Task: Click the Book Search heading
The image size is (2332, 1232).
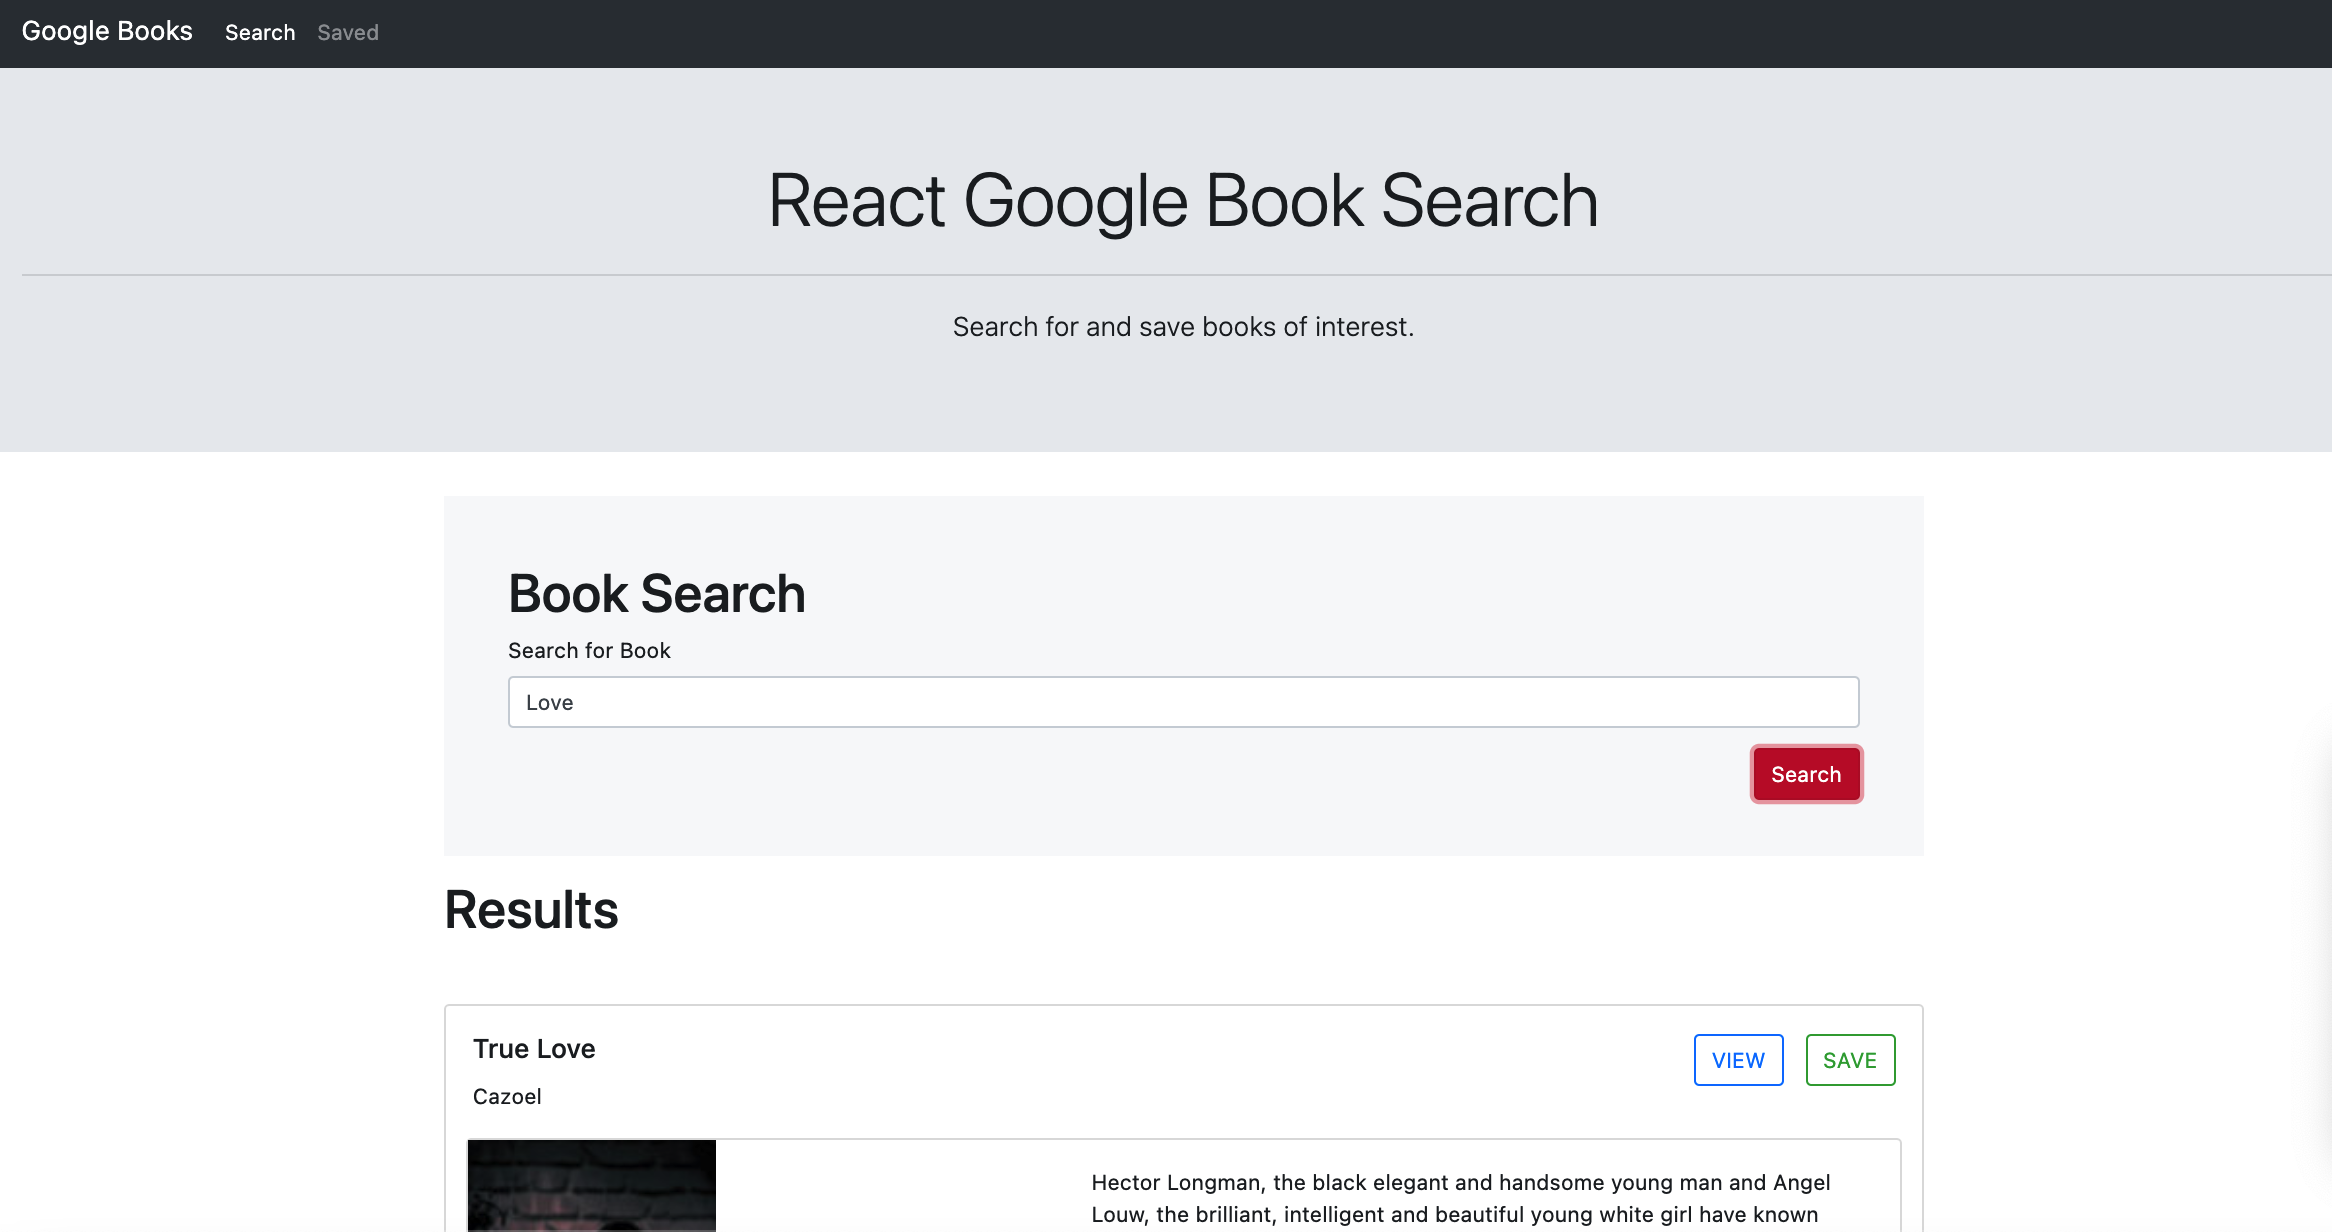Action: [x=657, y=594]
